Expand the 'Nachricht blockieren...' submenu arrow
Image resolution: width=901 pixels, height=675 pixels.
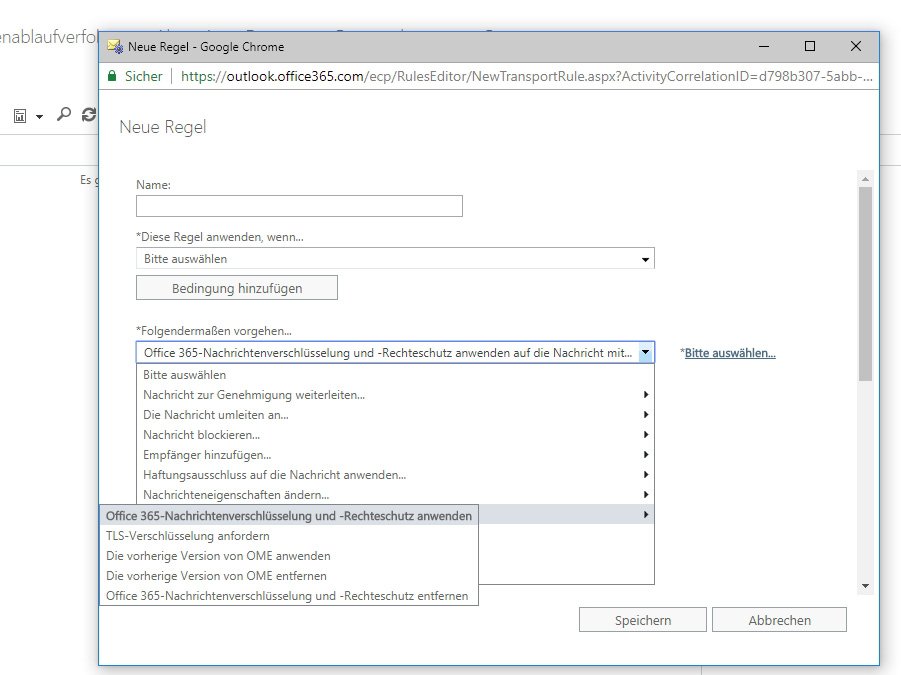647,434
